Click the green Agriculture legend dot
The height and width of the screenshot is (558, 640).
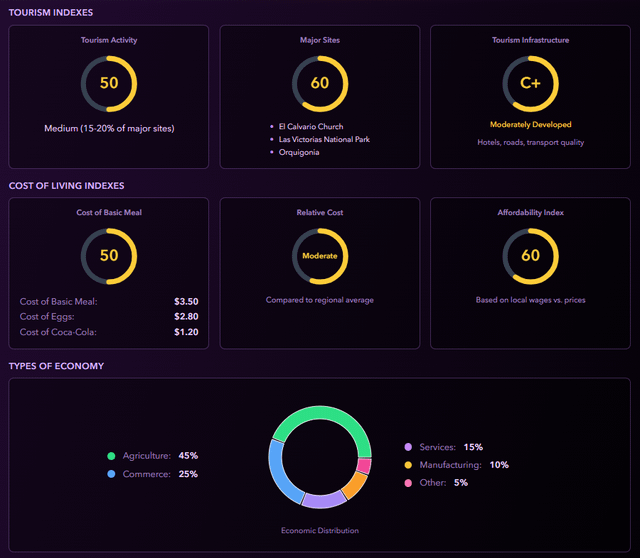click(112, 456)
